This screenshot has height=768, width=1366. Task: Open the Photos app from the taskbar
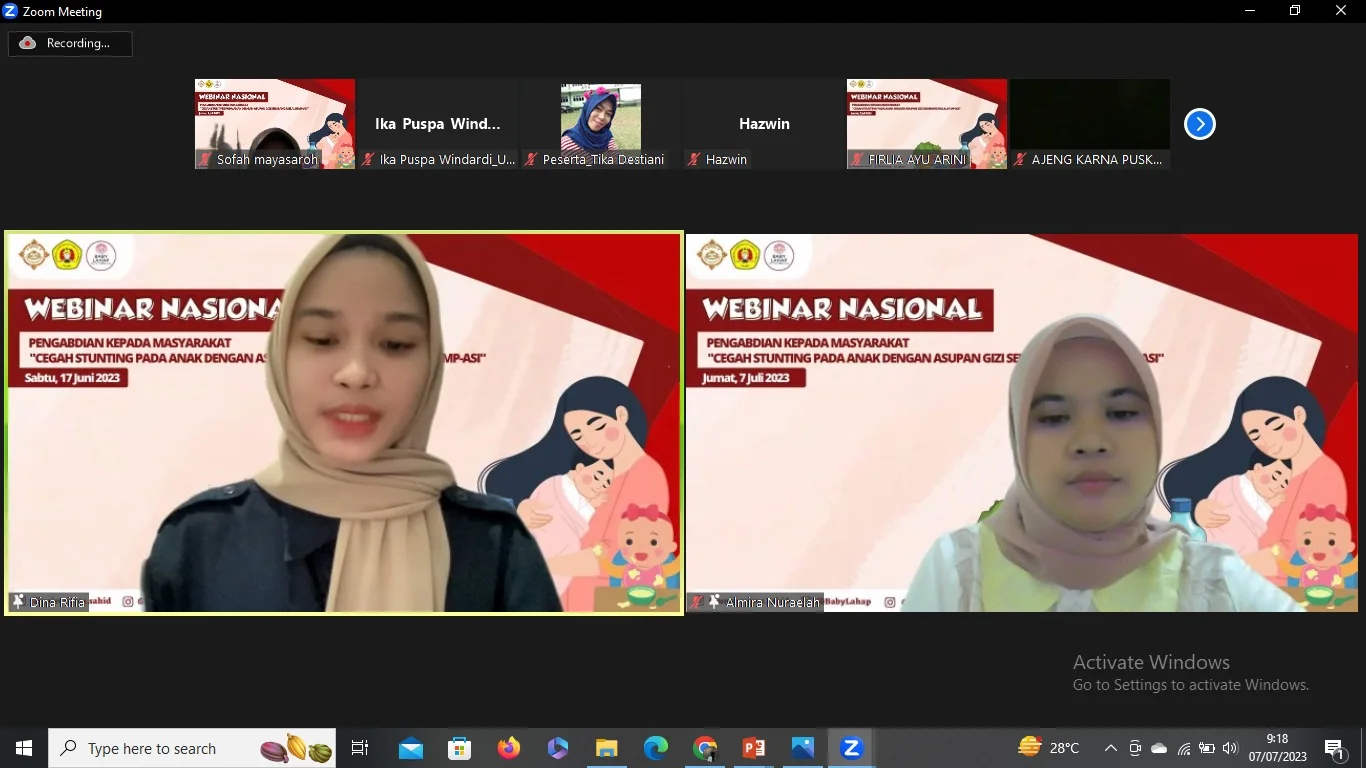click(803, 748)
